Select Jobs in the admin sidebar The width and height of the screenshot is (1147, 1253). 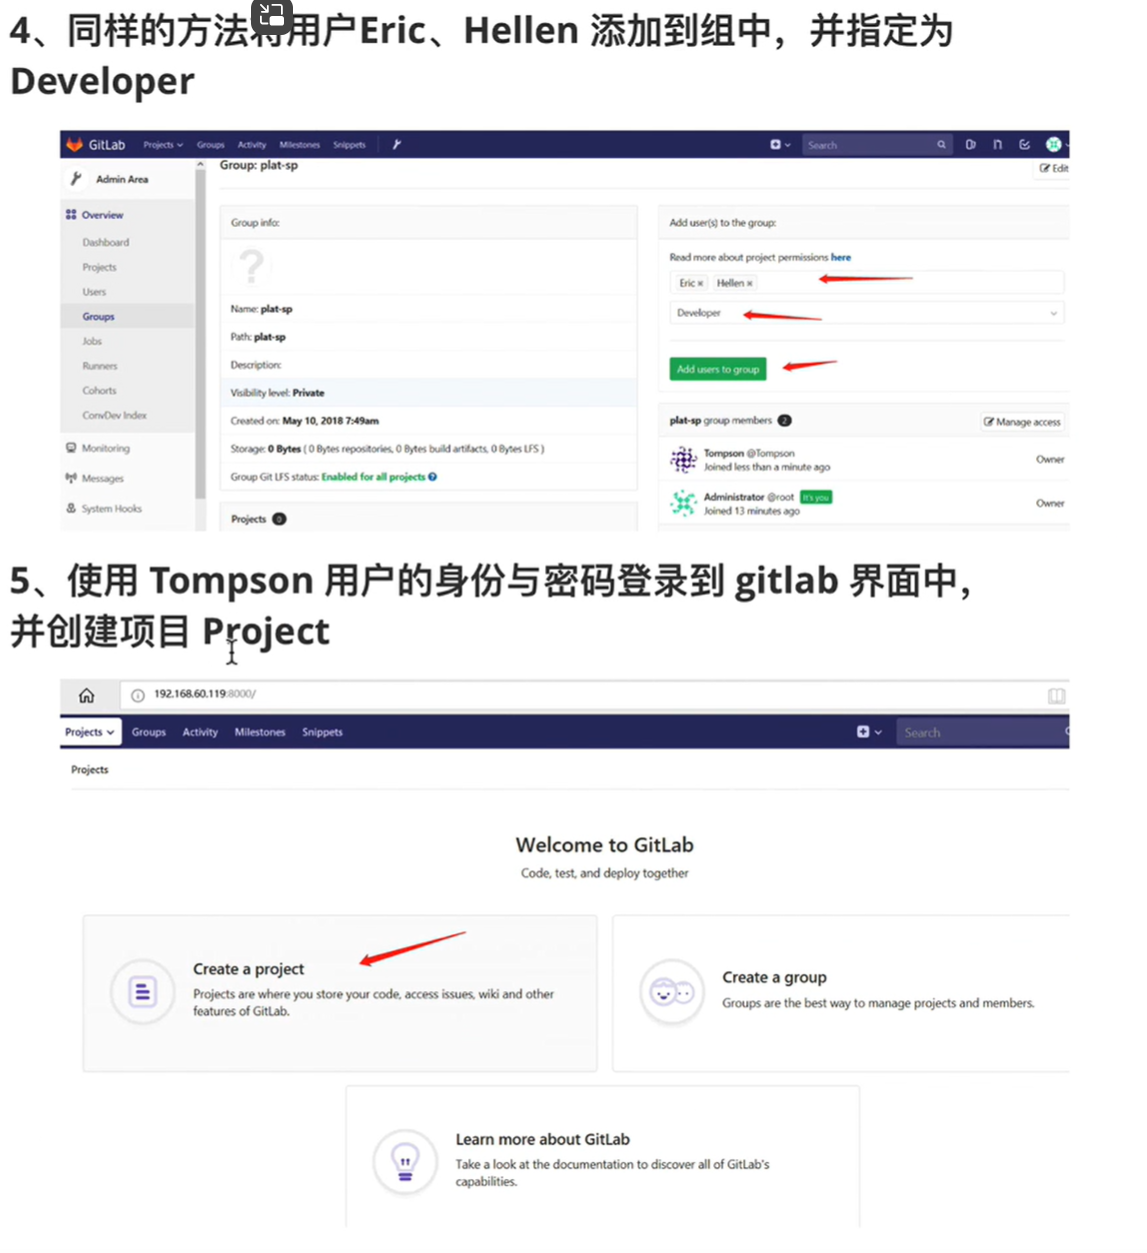pyautogui.click(x=92, y=342)
